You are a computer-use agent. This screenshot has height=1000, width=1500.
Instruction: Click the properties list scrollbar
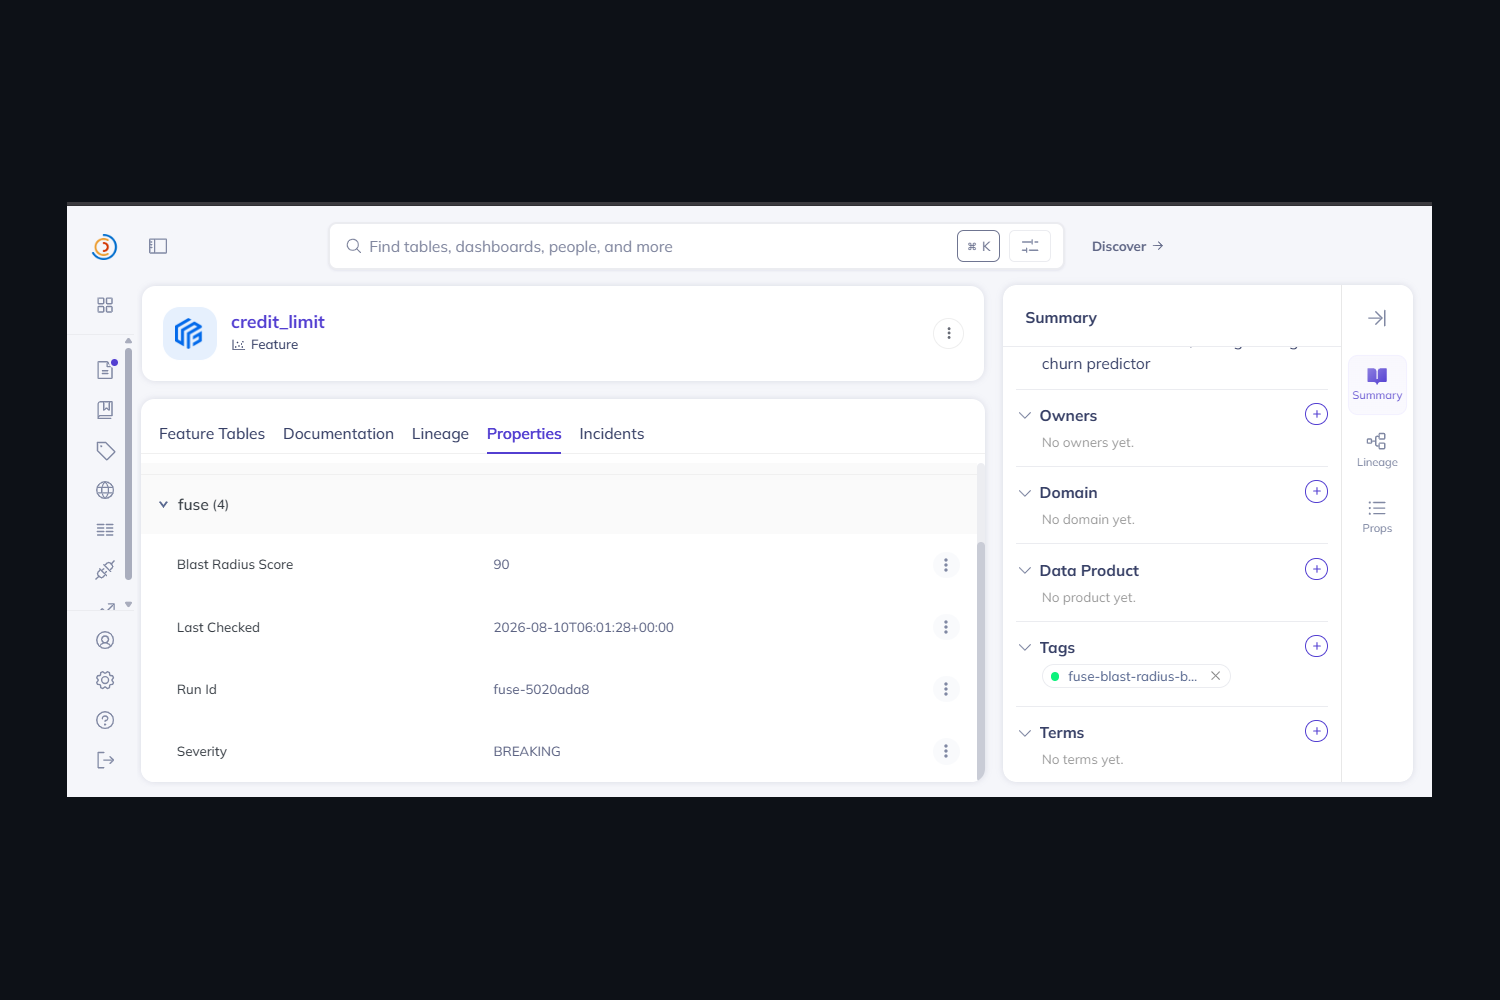(x=981, y=660)
